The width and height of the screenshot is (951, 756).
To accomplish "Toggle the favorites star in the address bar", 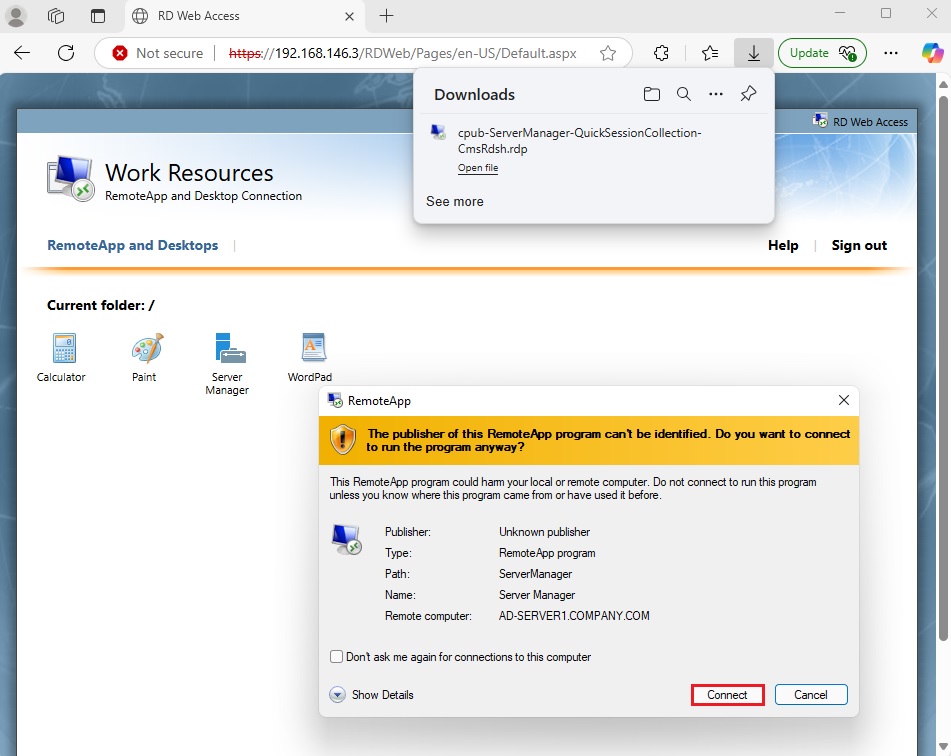I will point(607,52).
